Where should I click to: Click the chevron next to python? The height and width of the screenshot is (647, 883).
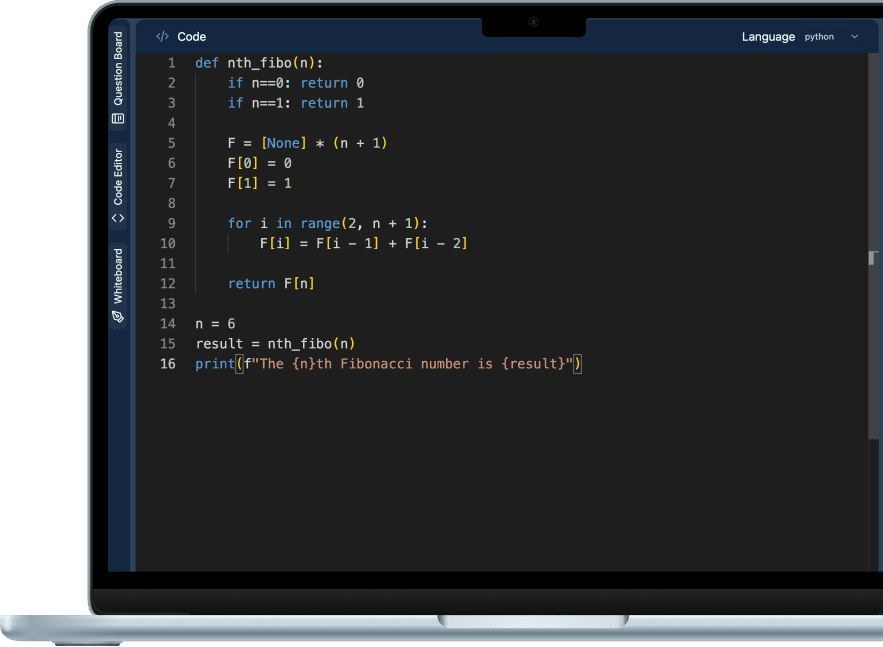pyautogui.click(x=854, y=36)
